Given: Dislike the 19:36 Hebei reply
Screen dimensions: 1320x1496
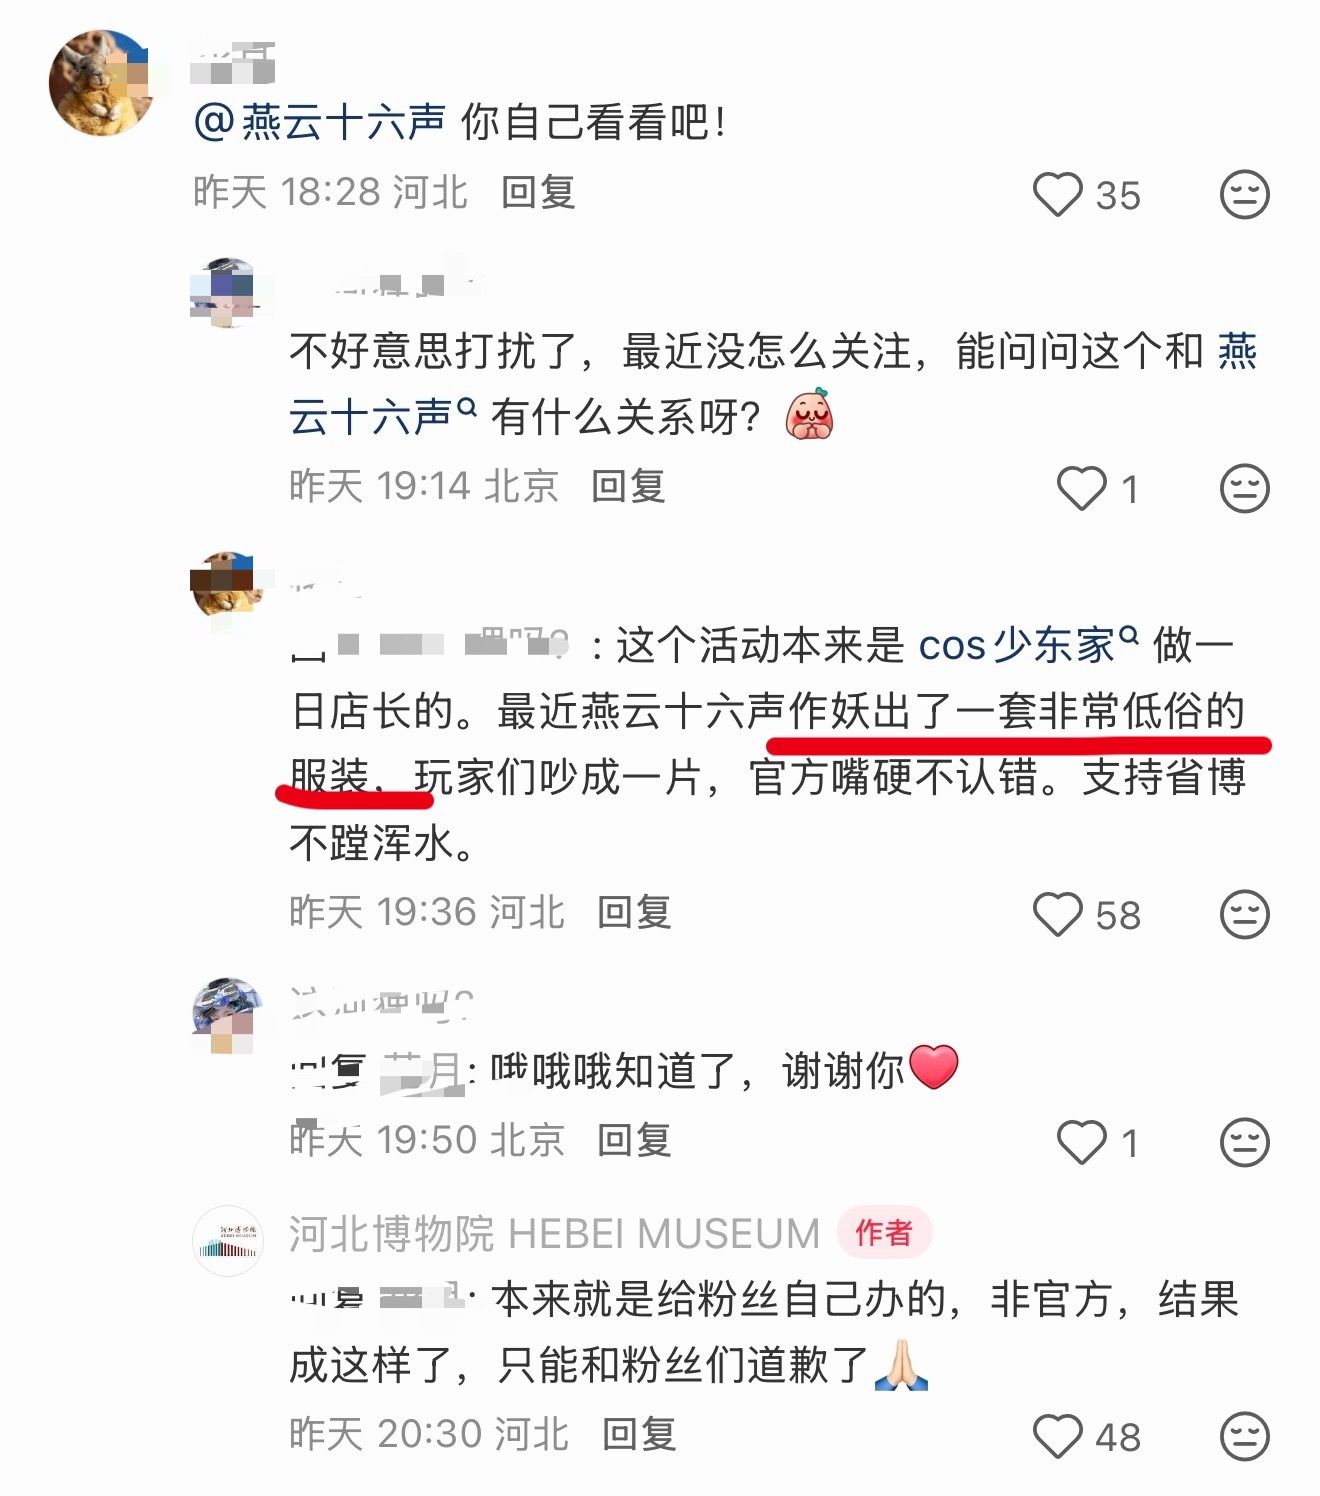Looking at the screenshot, I should click(x=1245, y=914).
